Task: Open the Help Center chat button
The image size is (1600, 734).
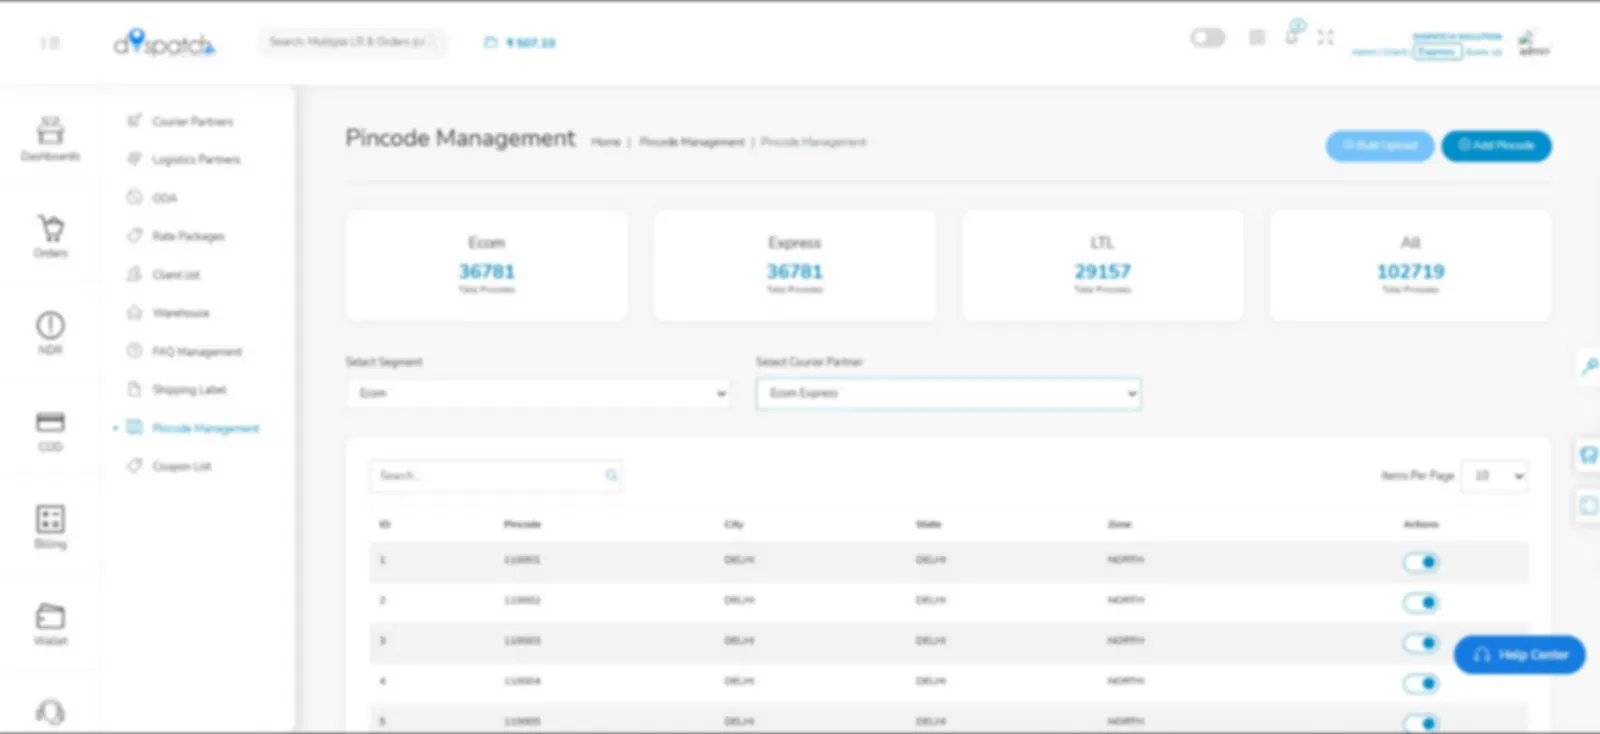Action: [x=1518, y=655]
